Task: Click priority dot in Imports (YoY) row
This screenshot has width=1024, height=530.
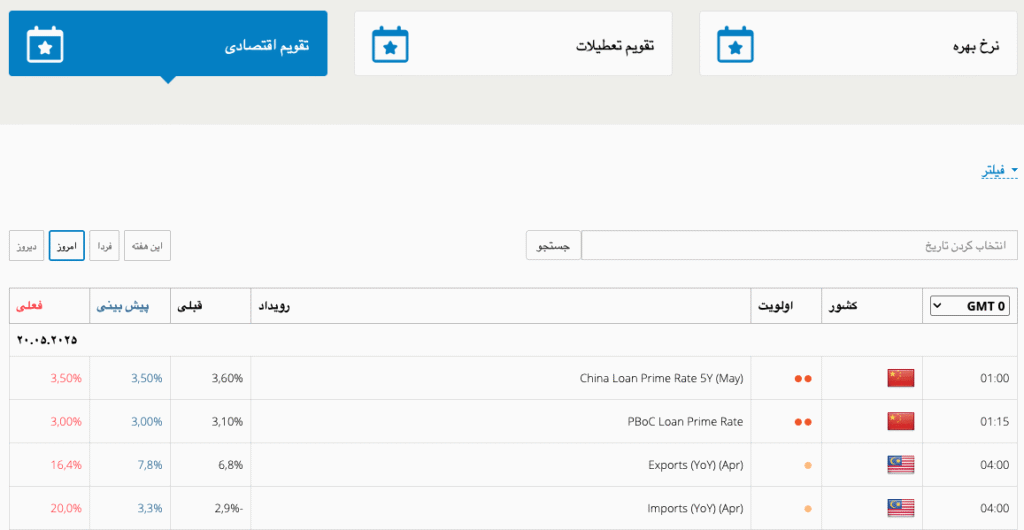Action: [x=808, y=508]
